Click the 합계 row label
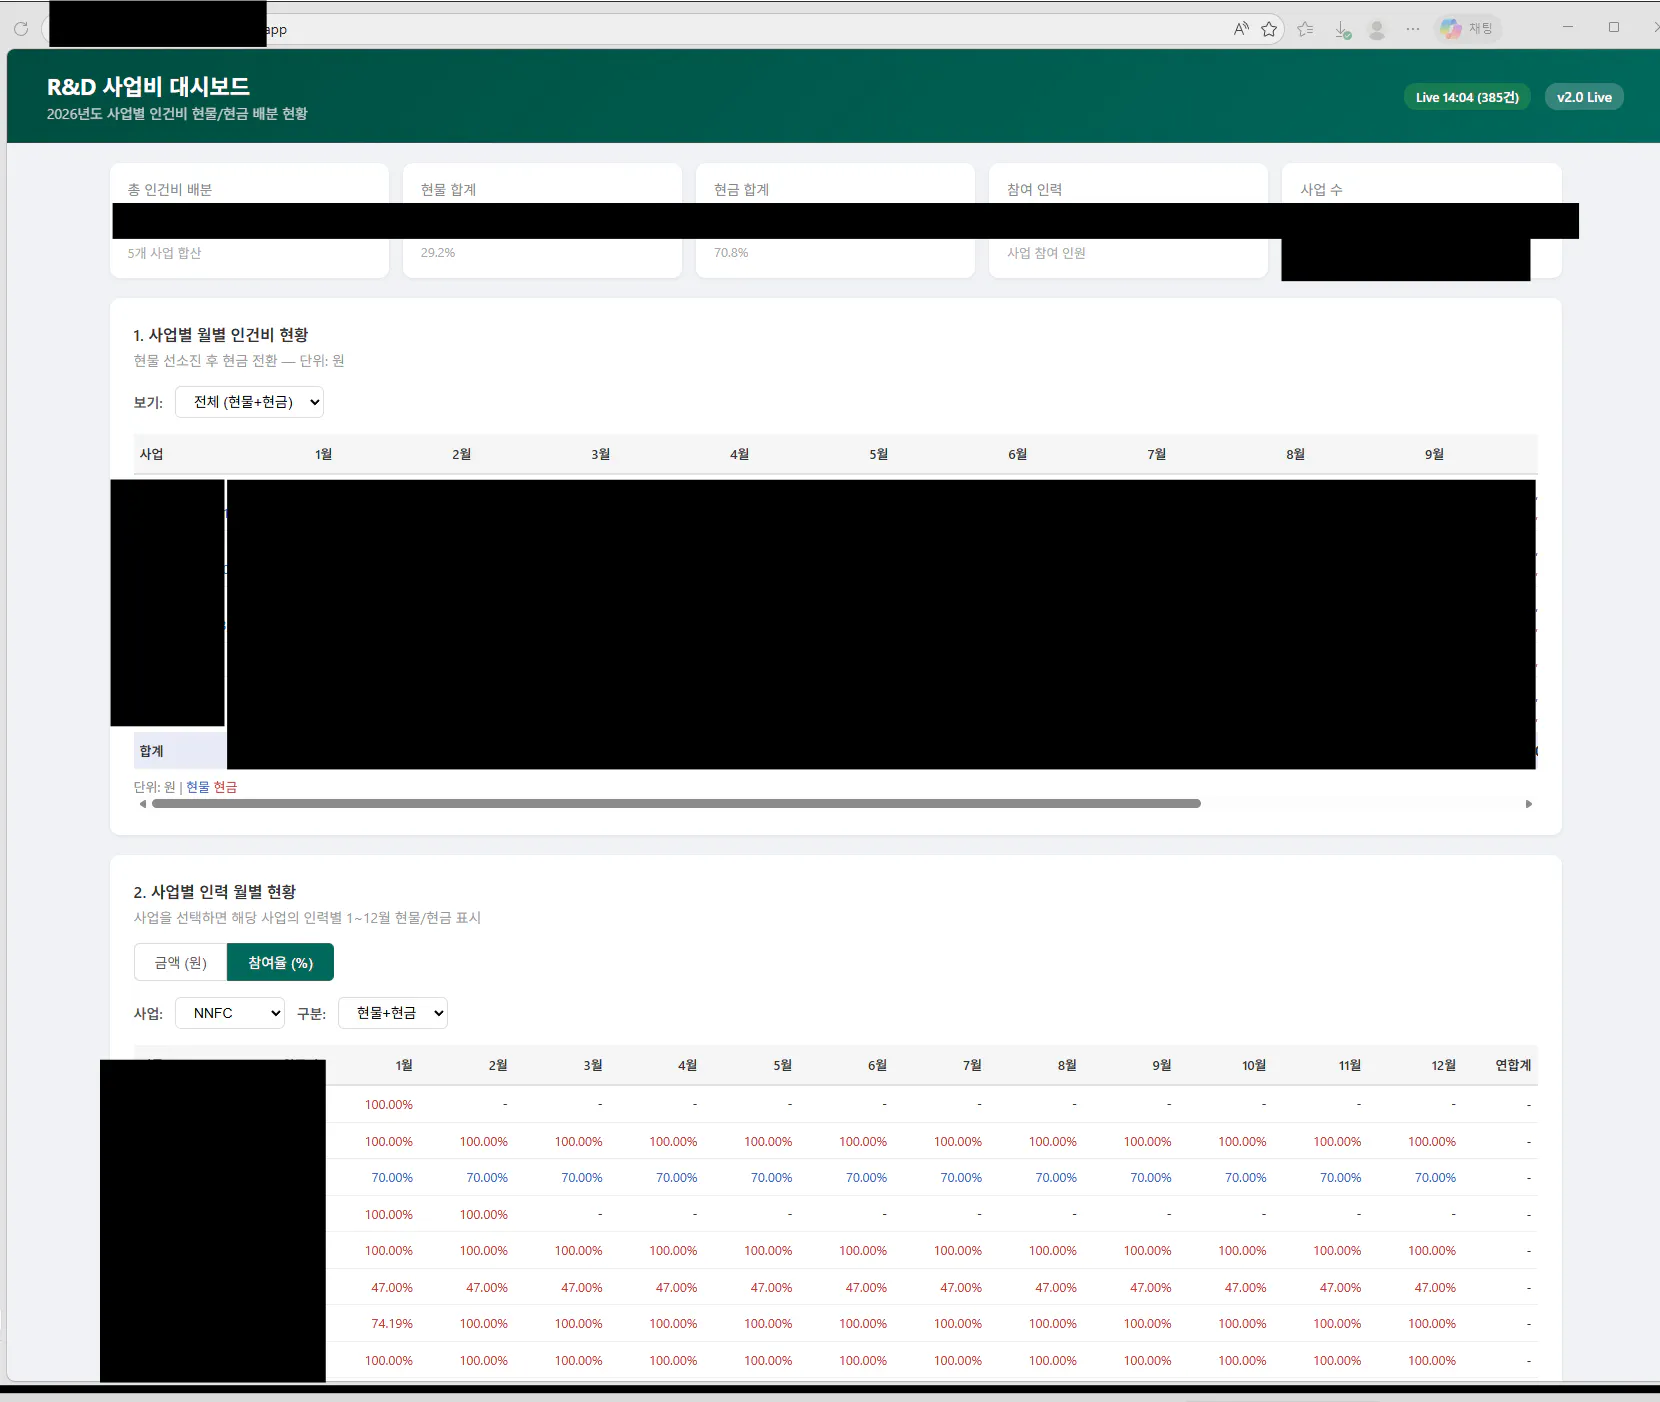 [x=151, y=751]
